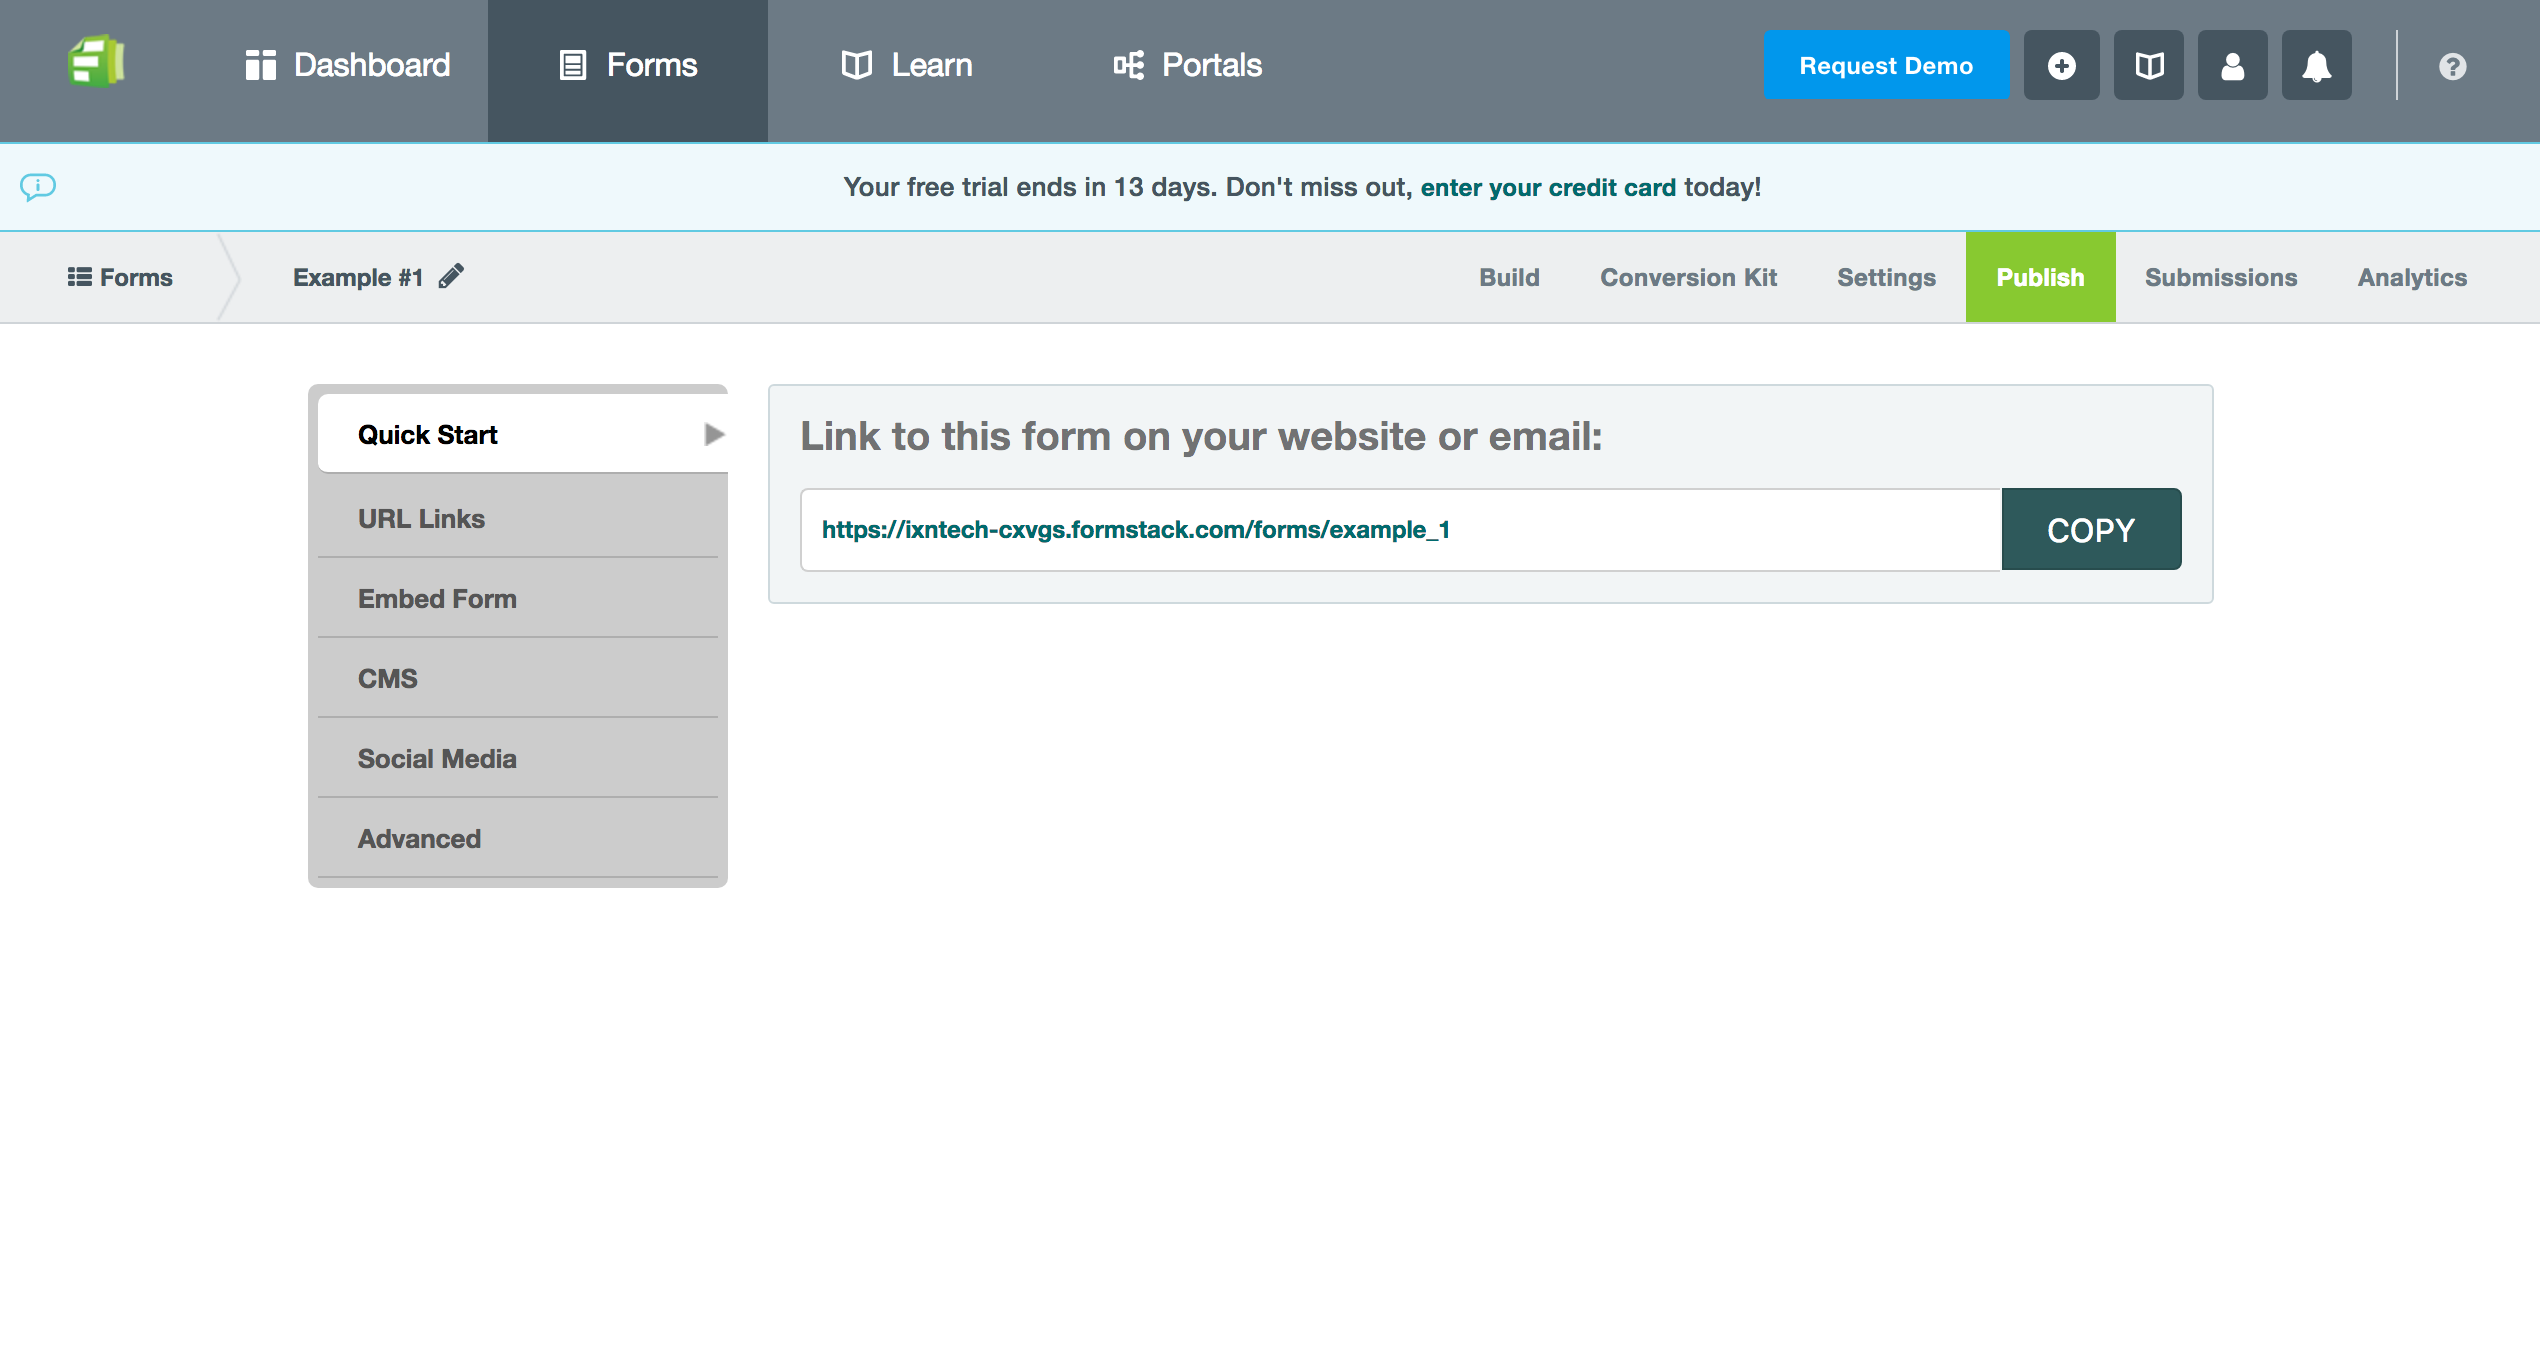
Task: Select CMS in the sidebar
Action: point(518,678)
